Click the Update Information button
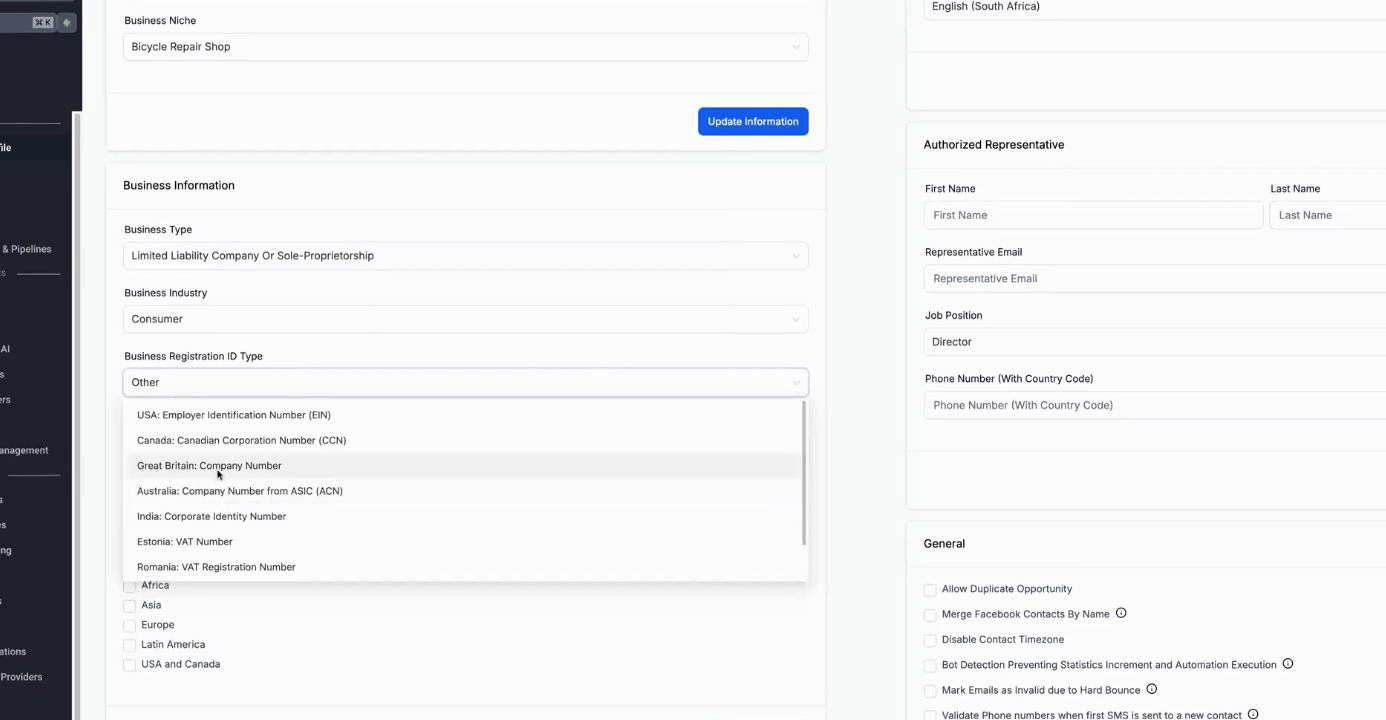The width and height of the screenshot is (1386, 720). pos(752,122)
